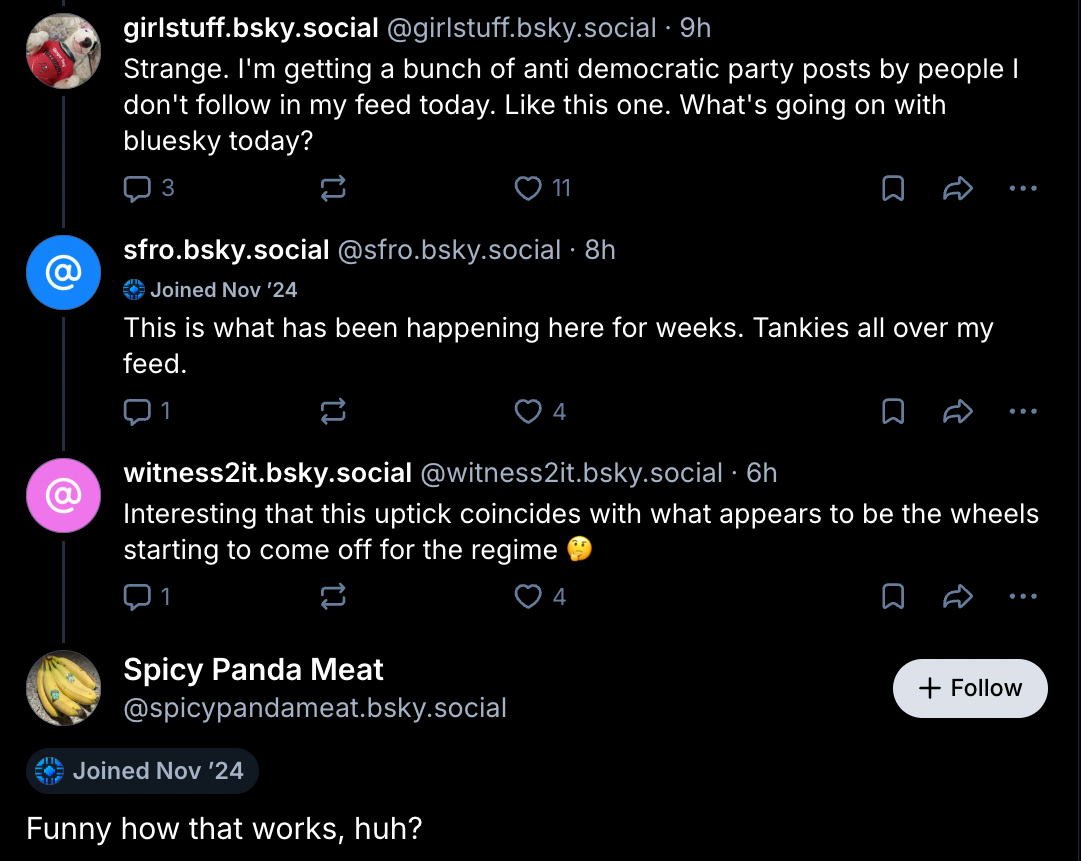Screen dimensions: 1081x861
Task: Open more options for girlstuff's post
Action: pos(1023,188)
